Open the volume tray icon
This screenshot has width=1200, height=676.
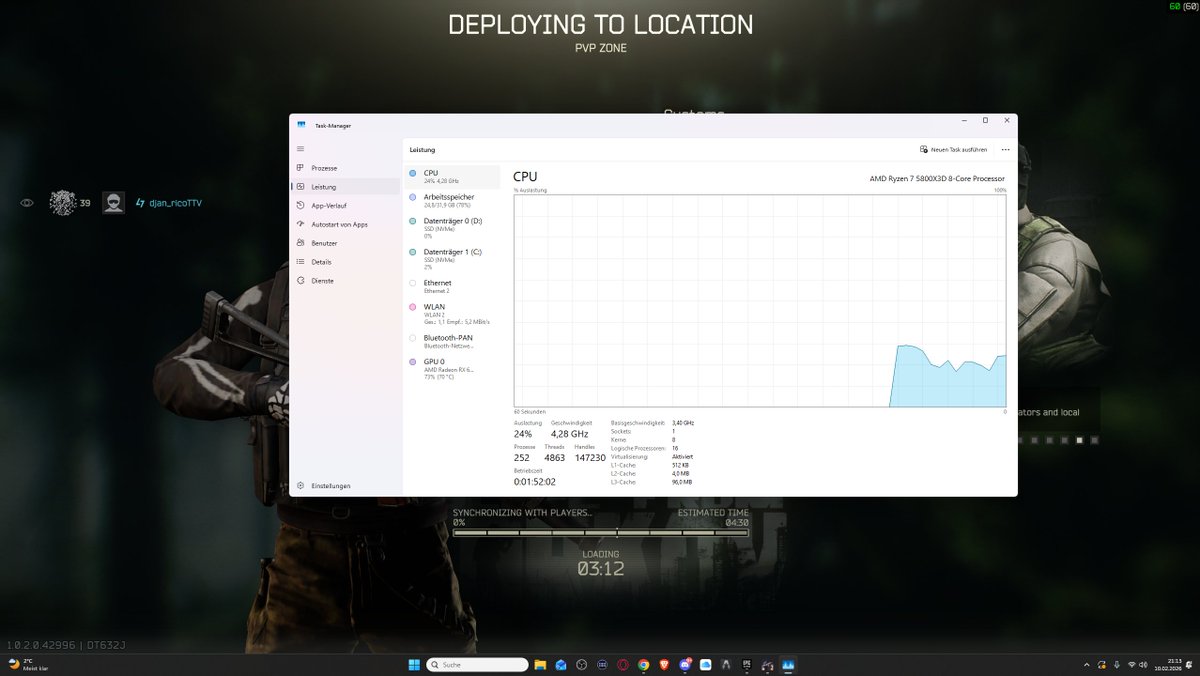(1144, 665)
